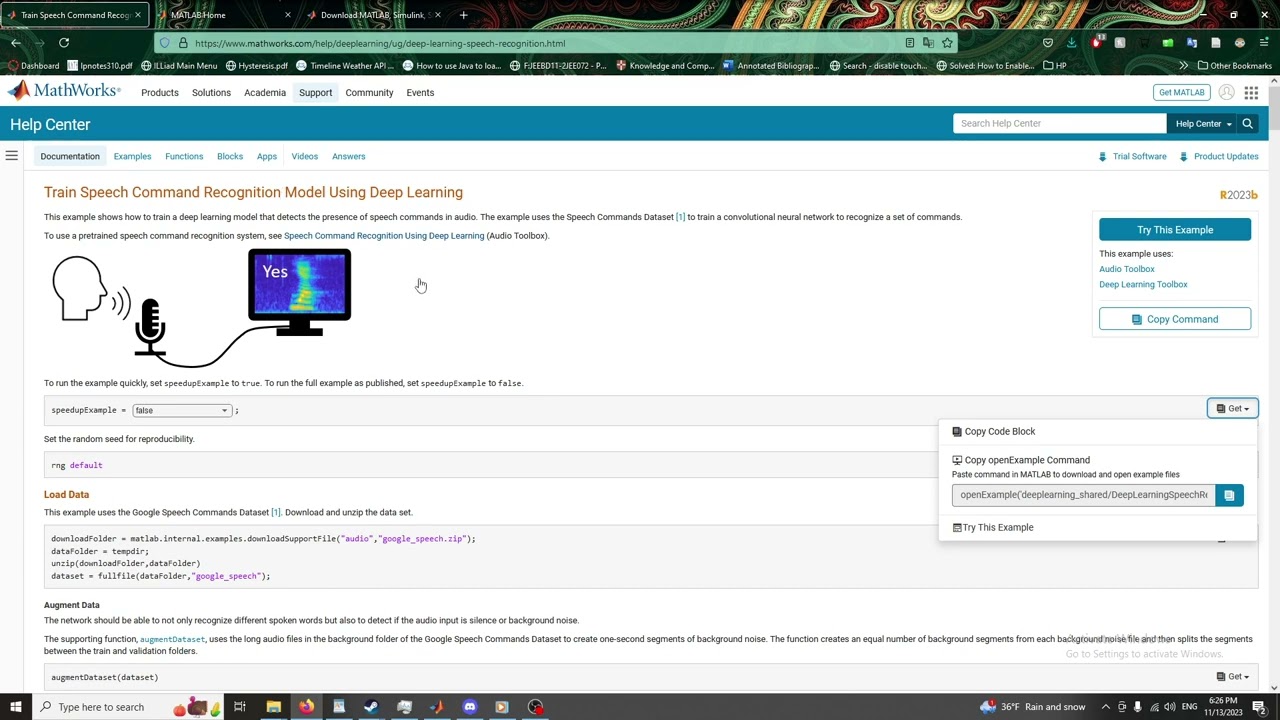Click the Help Center search magnifier button
Screen dimensions: 1280x720
pyautogui.click(x=1247, y=124)
